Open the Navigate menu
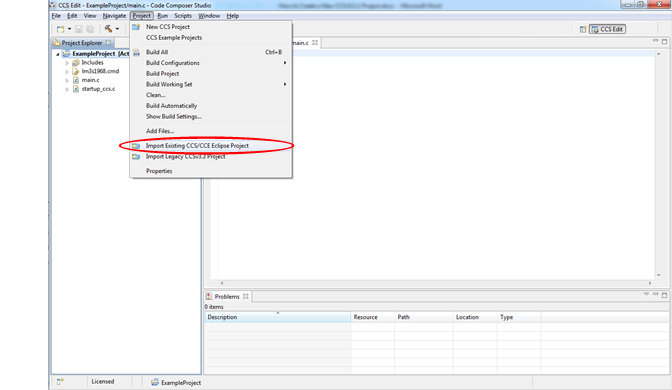Image resolution: width=672 pixels, height=390 pixels. tap(114, 16)
